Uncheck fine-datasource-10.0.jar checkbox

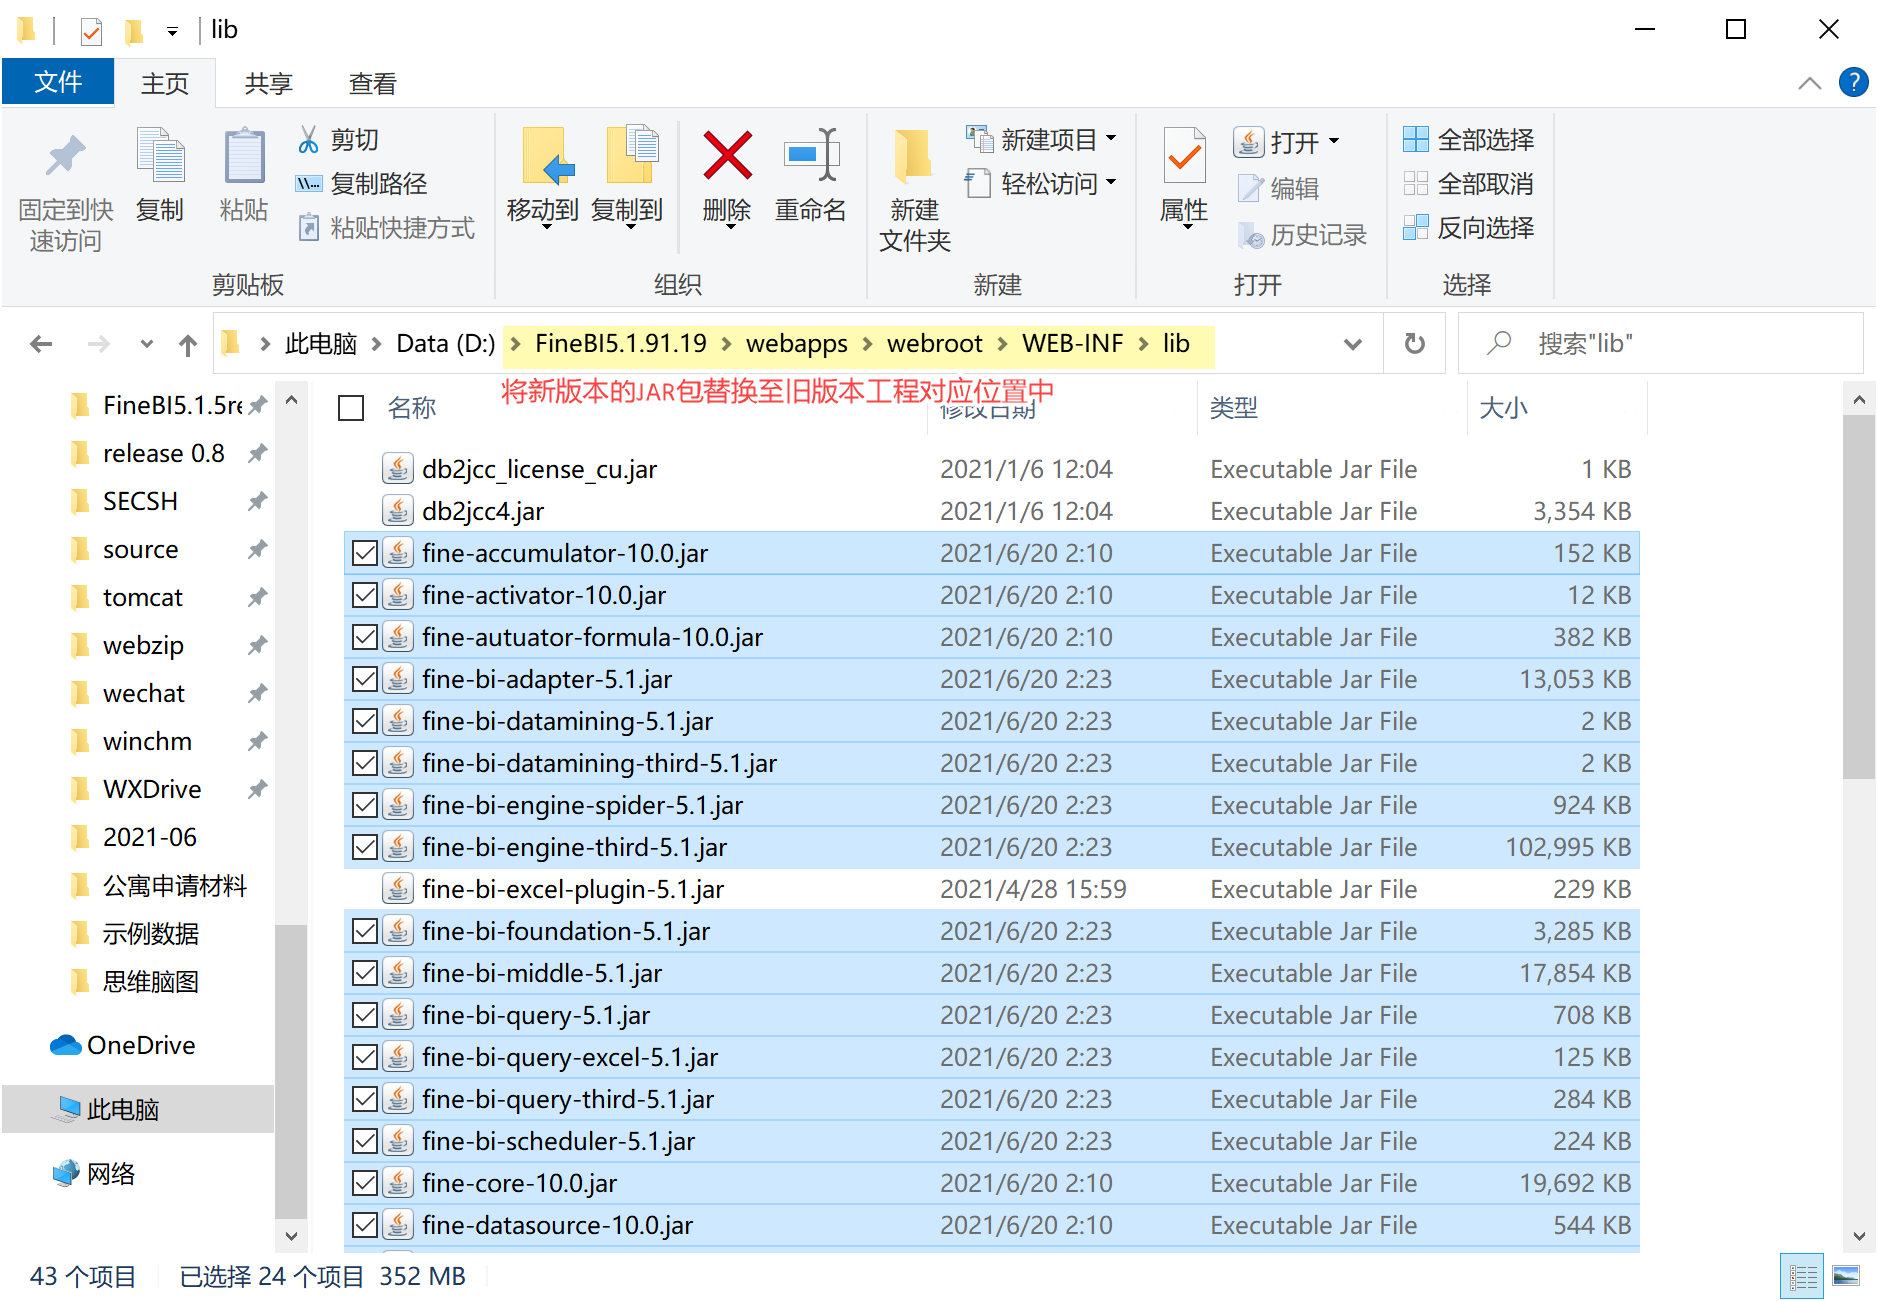(x=365, y=1225)
